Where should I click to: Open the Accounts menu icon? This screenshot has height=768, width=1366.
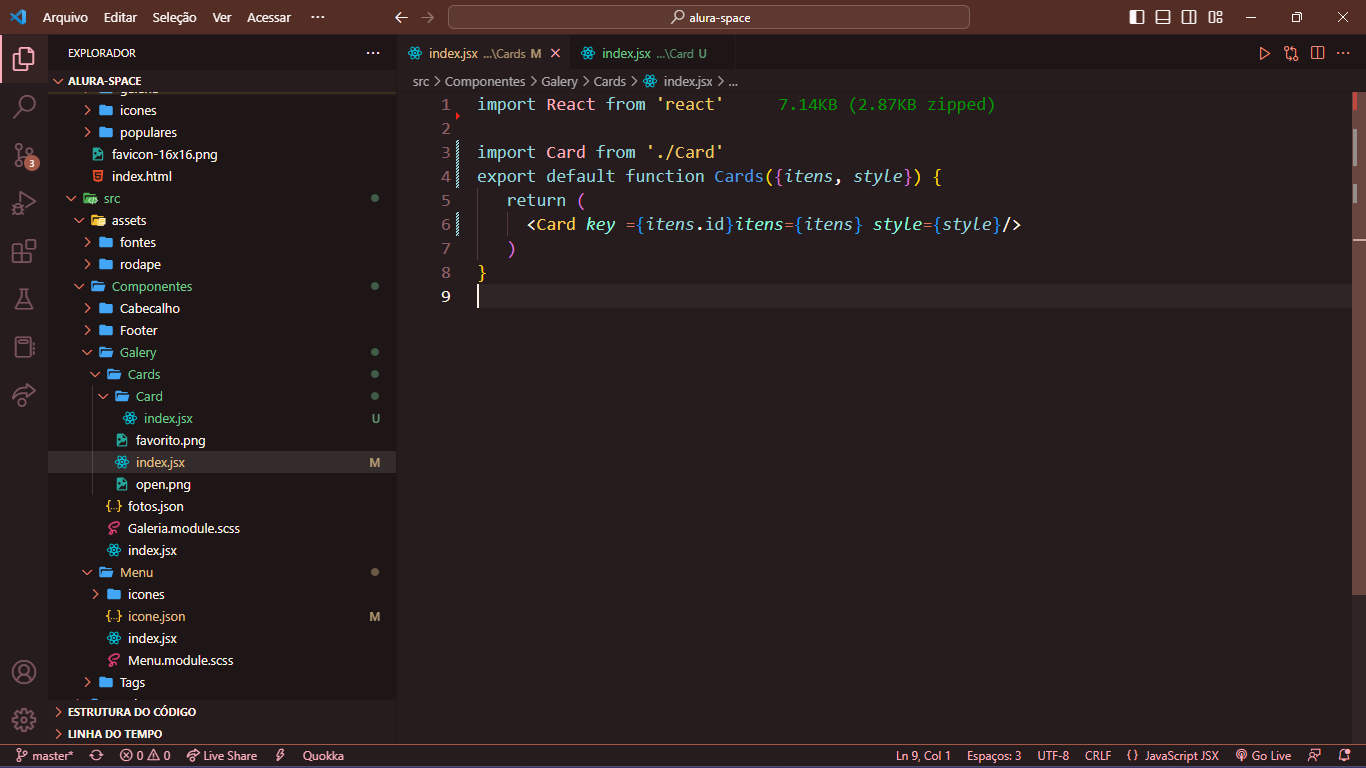[x=24, y=672]
